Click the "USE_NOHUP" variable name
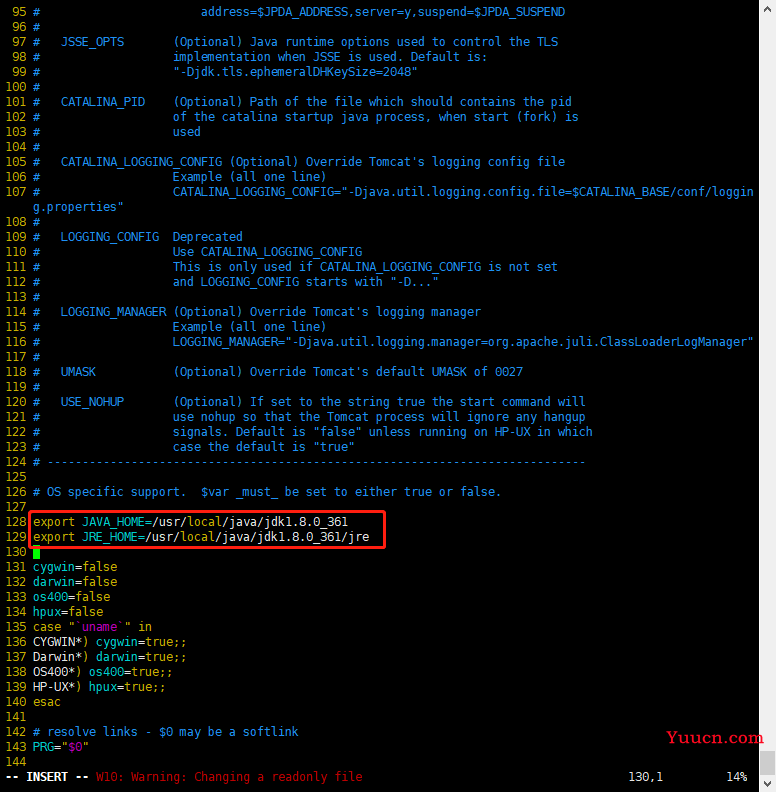This screenshot has width=776, height=792. (x=92, y=402)
